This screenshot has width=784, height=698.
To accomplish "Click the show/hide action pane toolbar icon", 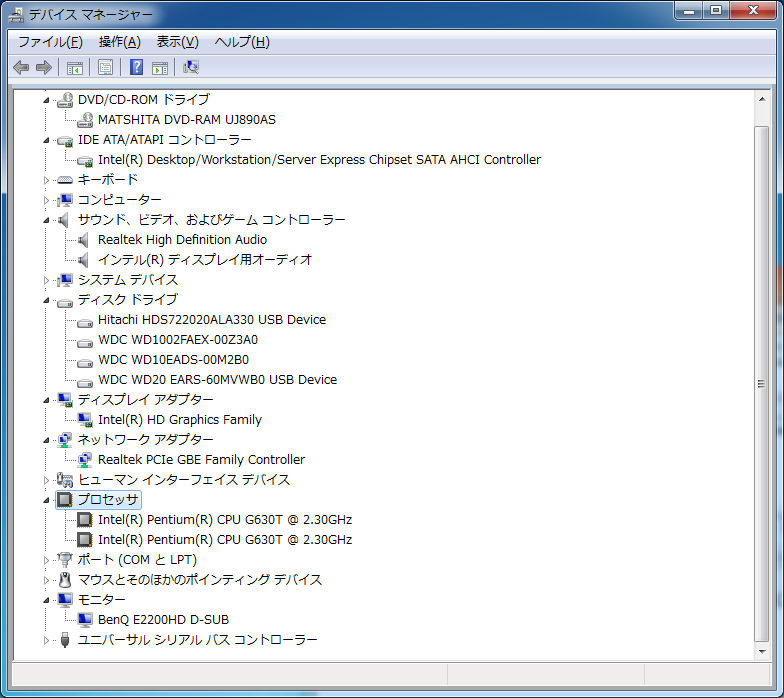I will (160, 67).
